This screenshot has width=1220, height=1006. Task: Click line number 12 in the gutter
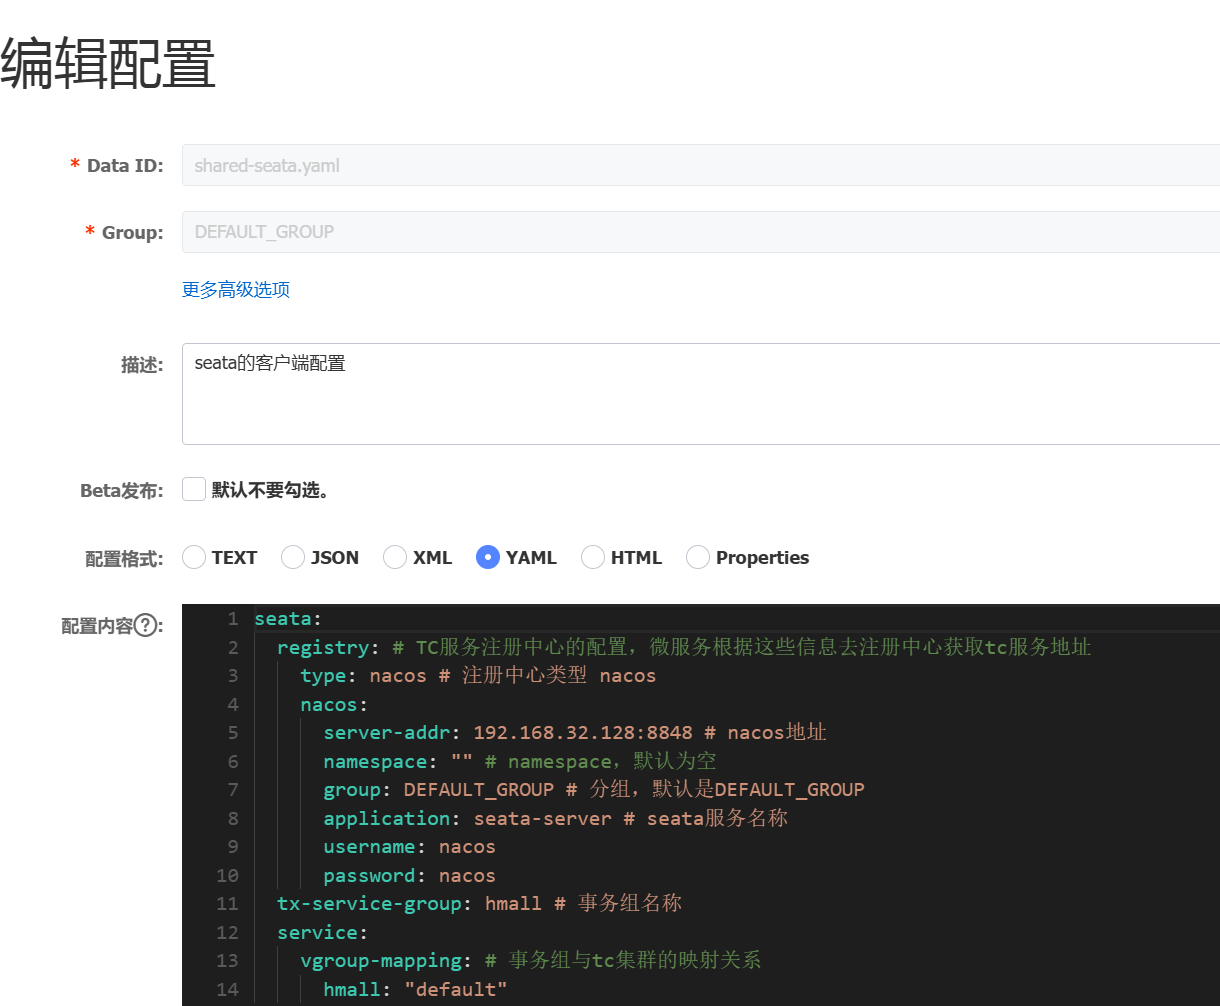click(x=227, y=932)
